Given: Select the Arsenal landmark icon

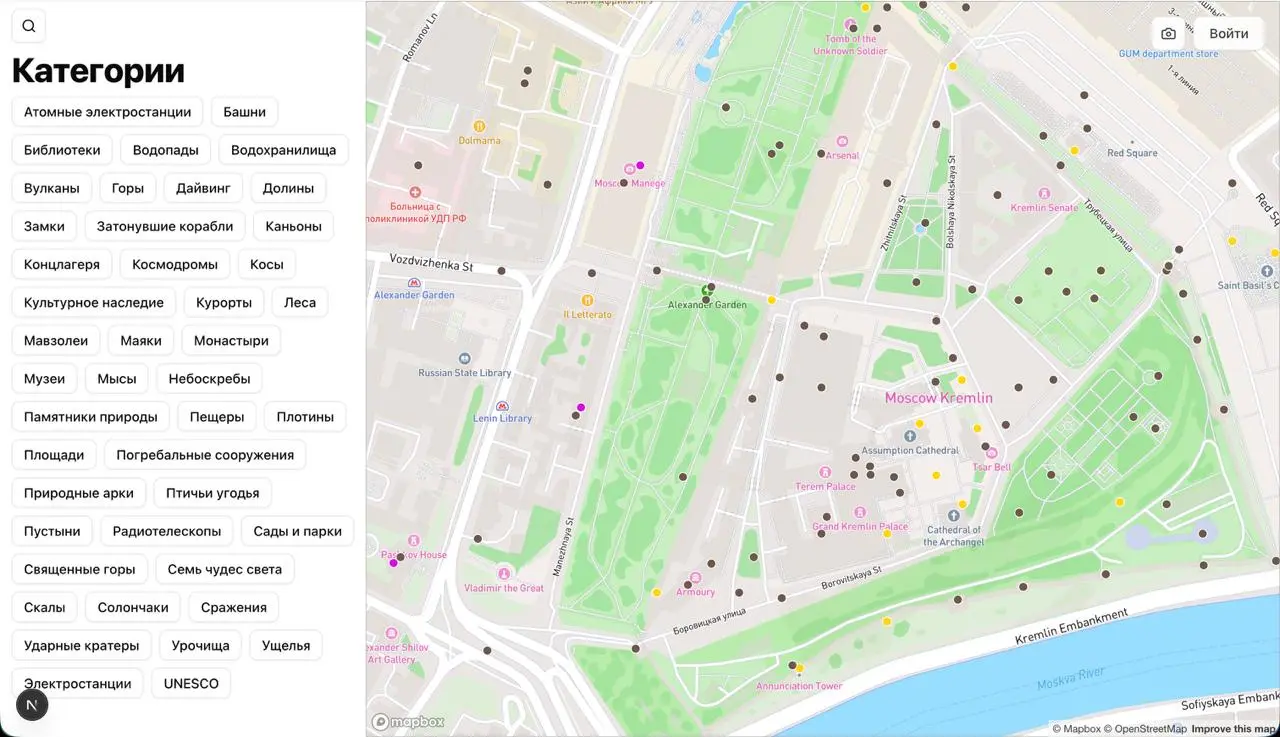Looking at the screenshot, I should pyautogui.click(x=842, y=141).
